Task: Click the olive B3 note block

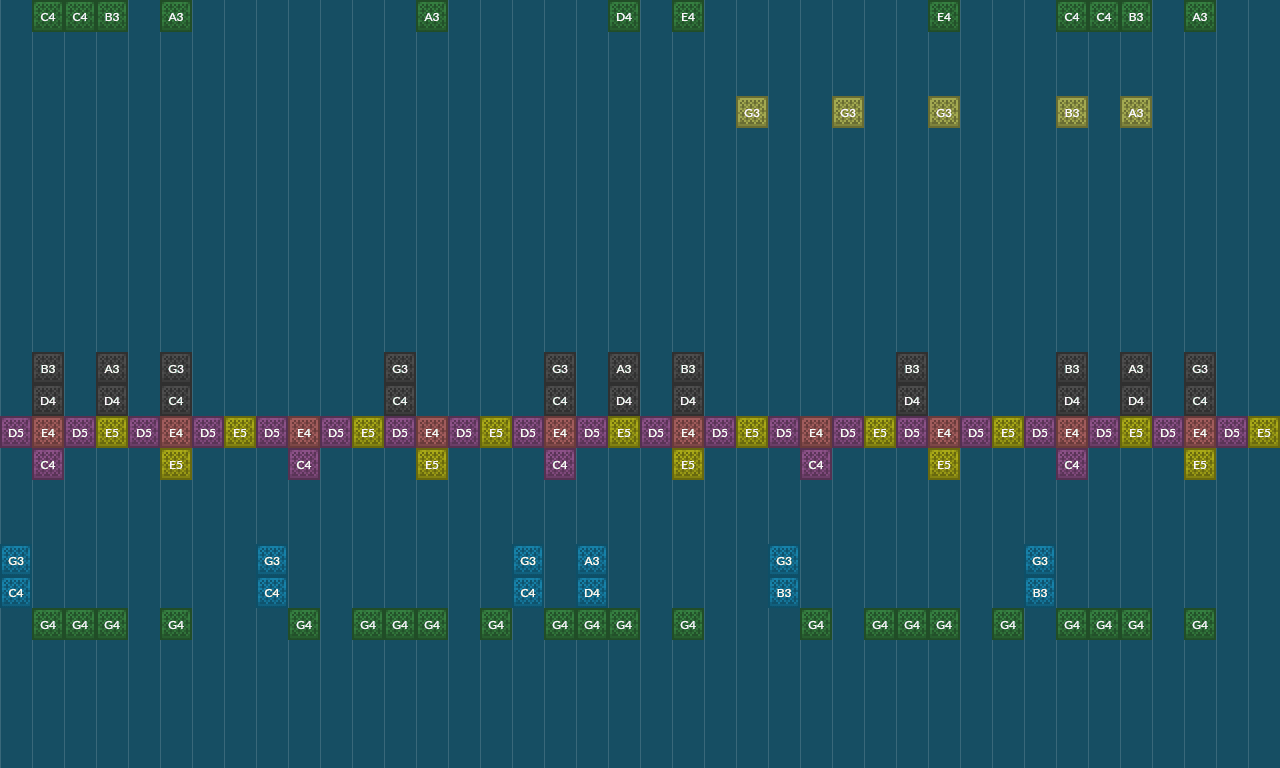Action: point(1072,112)
